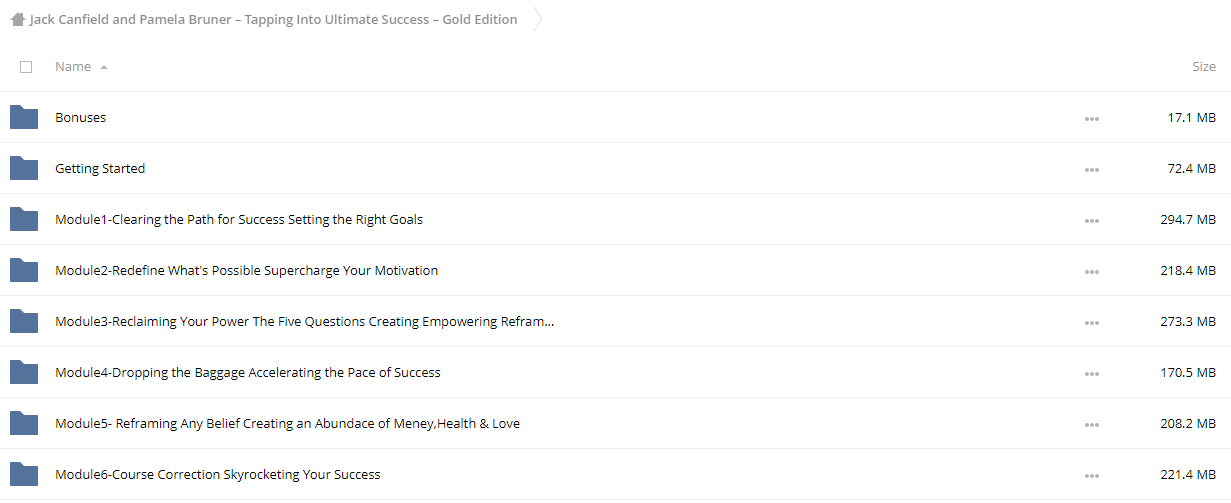Screen dimensions: 1231x503
Task: Show three-dot menu for Module6 folder
Action: point(1091,475)
